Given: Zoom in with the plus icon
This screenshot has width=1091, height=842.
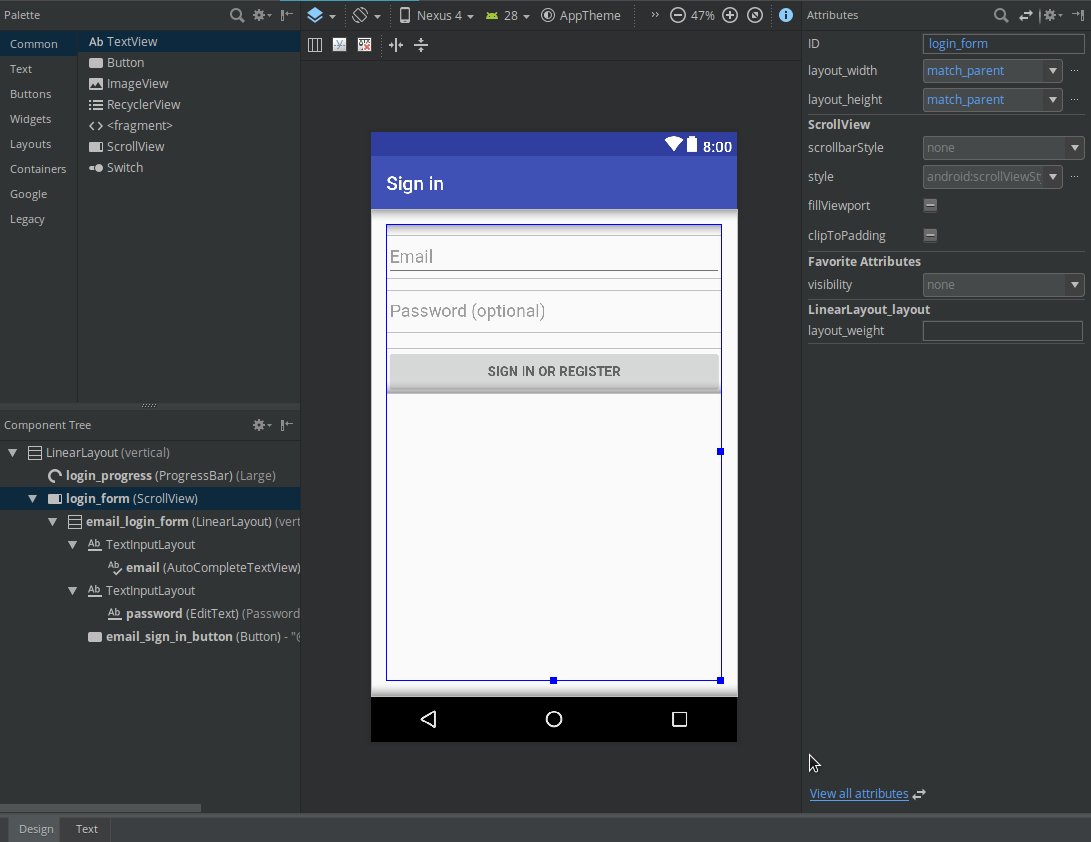Looking at the screenshot, I should click(730, 15).
